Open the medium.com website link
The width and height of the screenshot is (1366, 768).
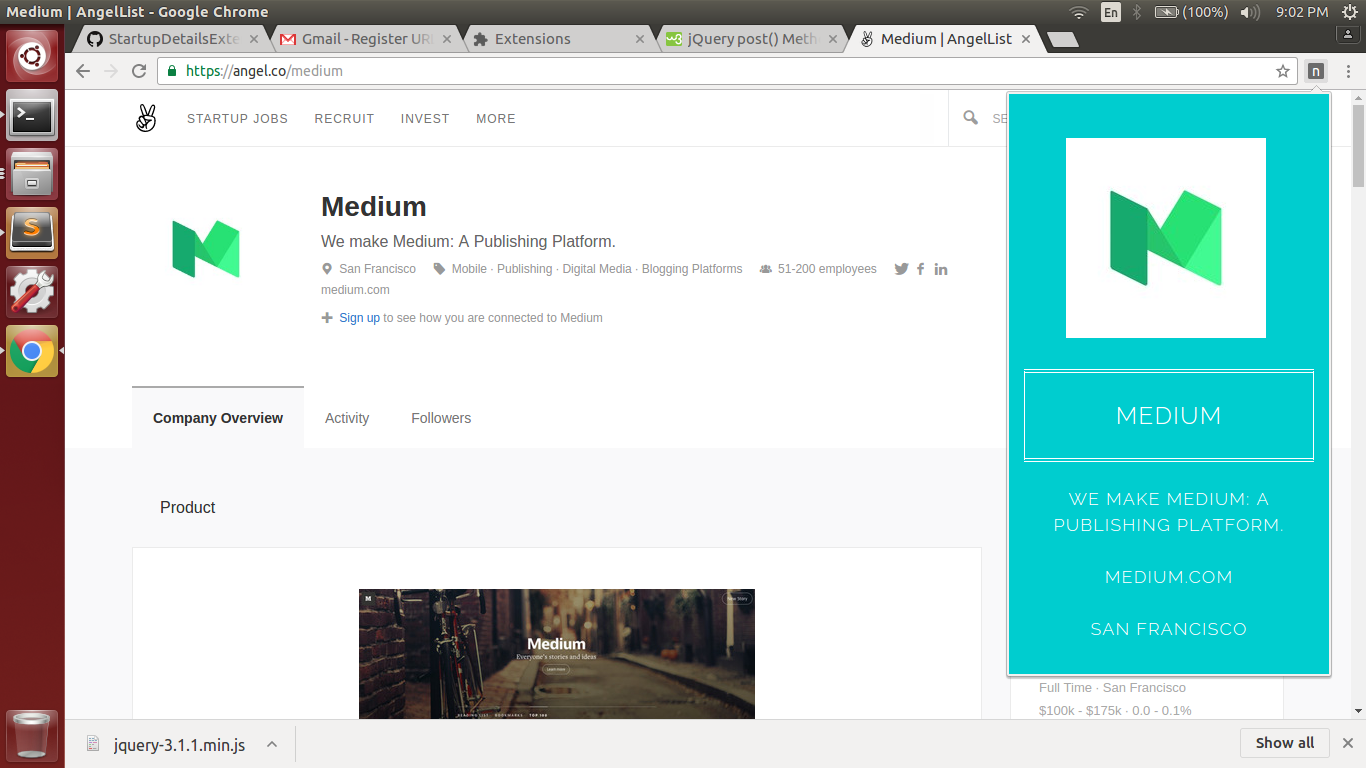[x=355, y=290]
